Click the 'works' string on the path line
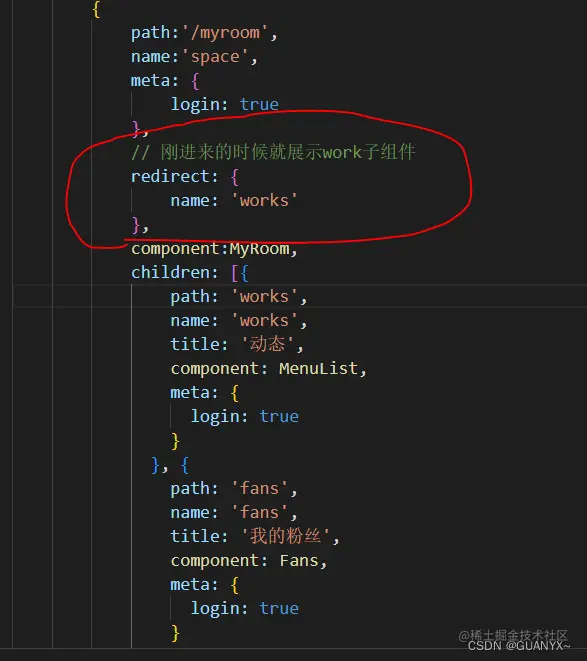Viewport: 587px width, 661px height. coord(264,297)
